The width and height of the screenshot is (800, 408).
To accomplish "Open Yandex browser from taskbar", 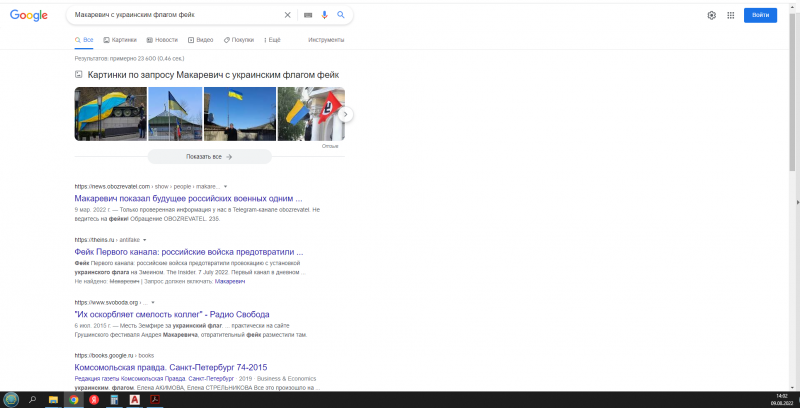I will pos(94,400).
